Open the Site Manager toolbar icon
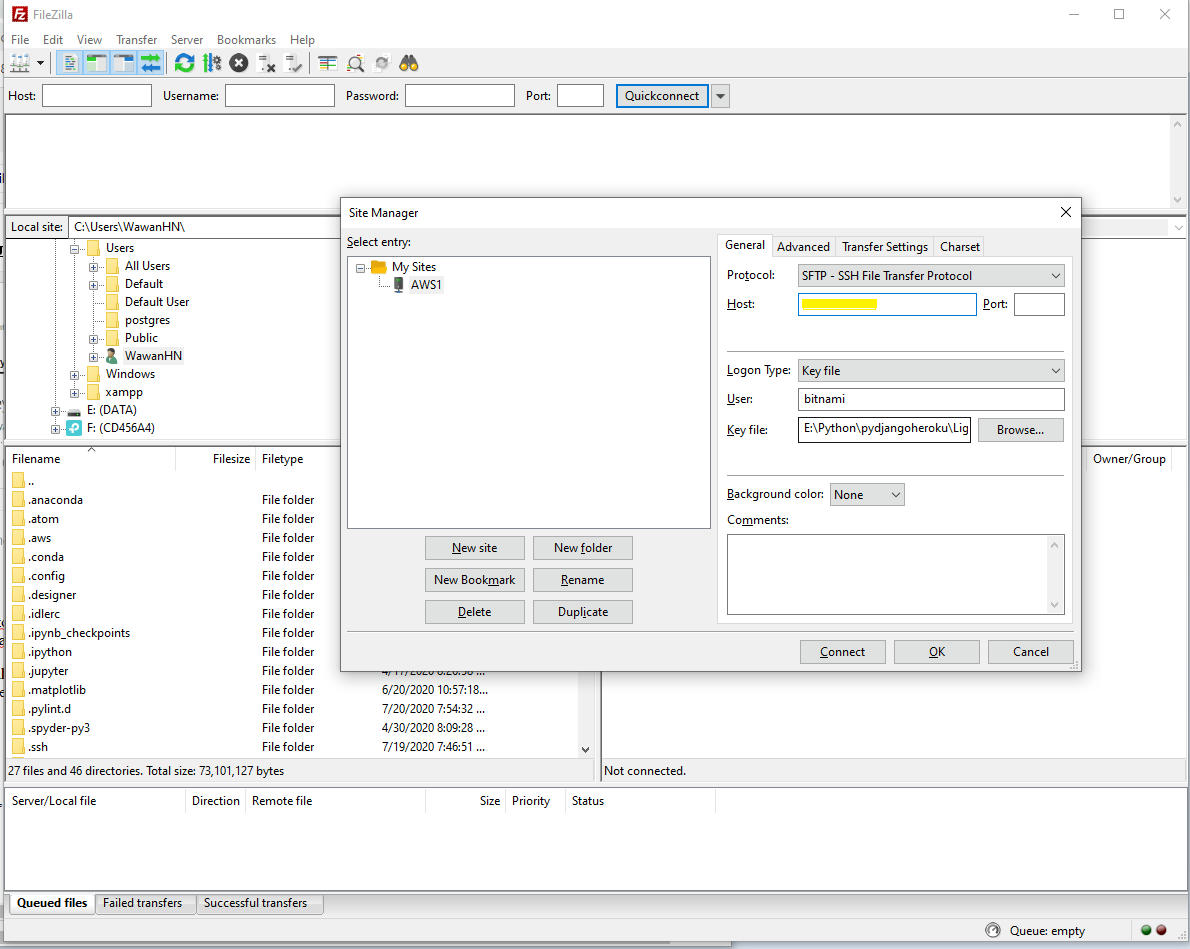 (x=20, y=63)
